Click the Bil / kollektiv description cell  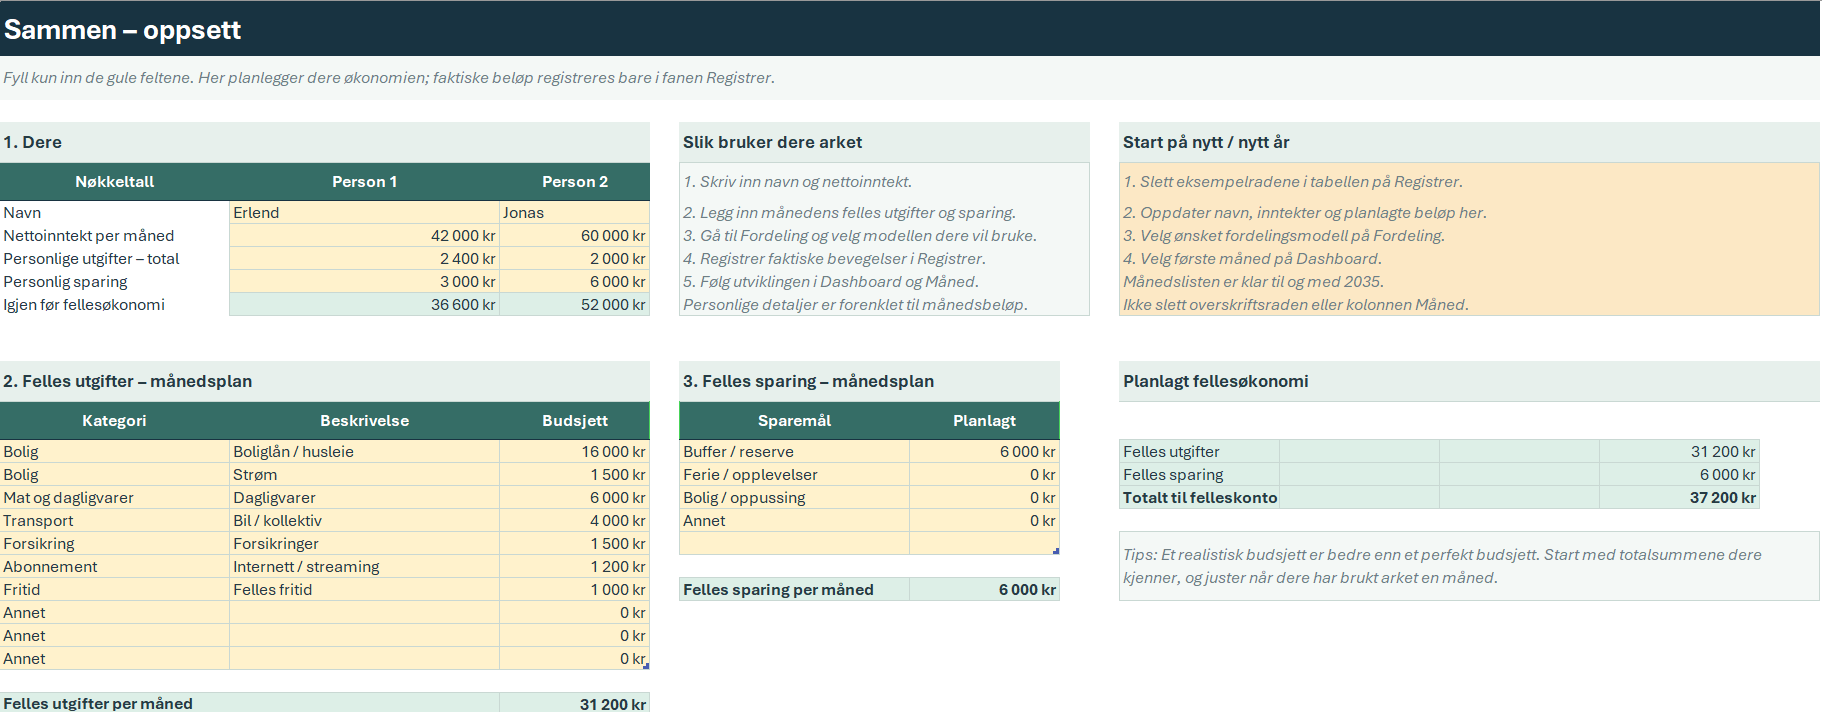364,520
